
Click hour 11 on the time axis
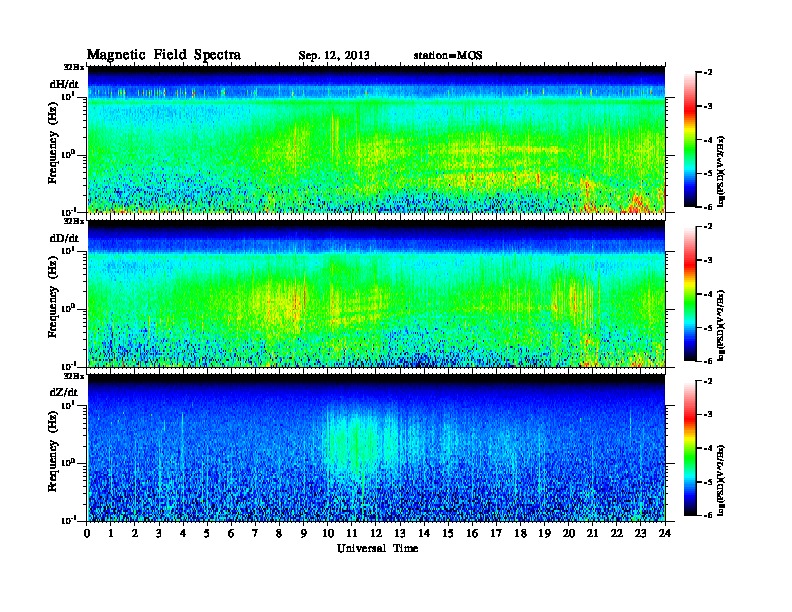click(x=352, y=533)
